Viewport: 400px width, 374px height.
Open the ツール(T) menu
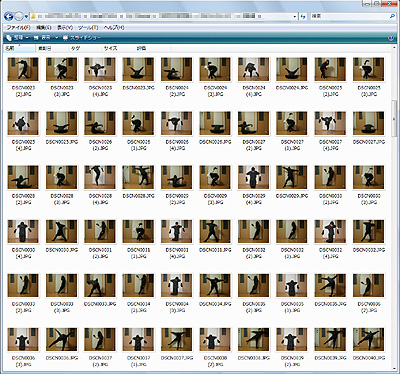[88, 28]
